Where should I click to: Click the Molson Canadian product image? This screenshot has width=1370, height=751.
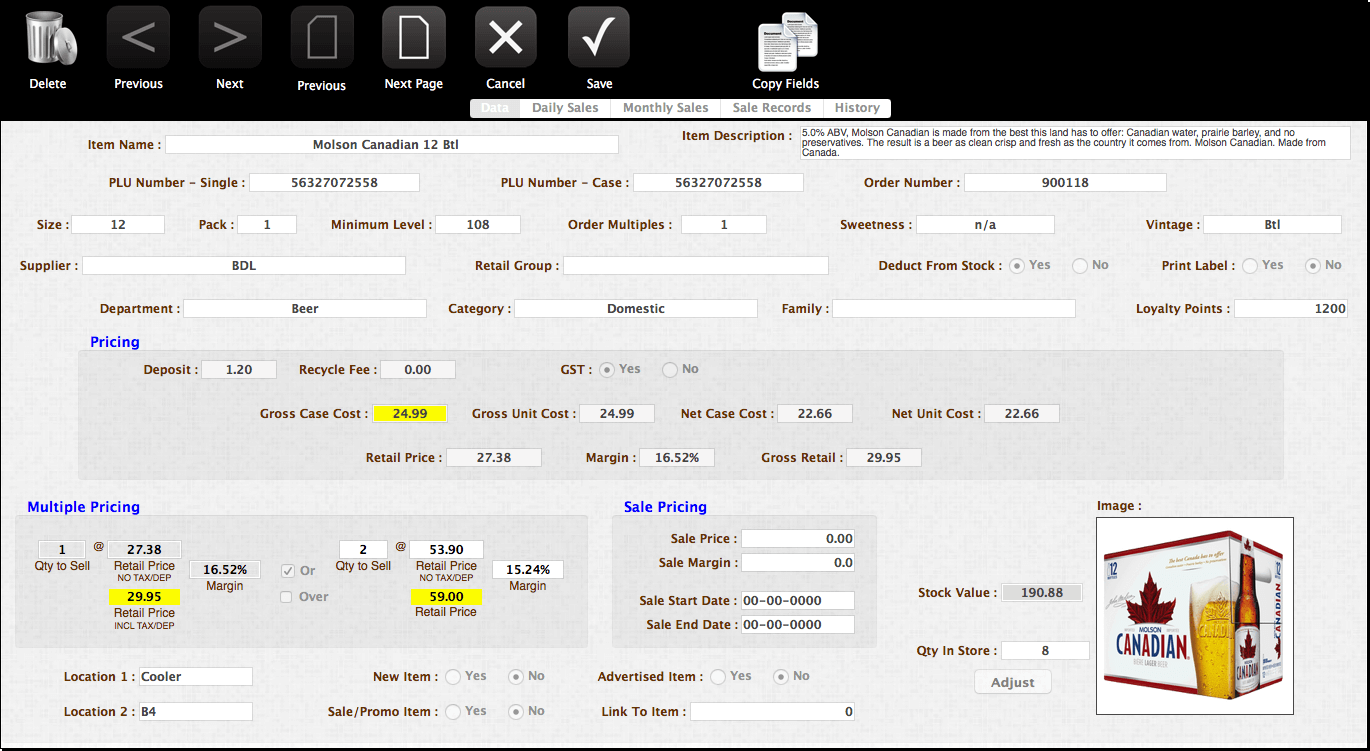tap(1194, 616)
